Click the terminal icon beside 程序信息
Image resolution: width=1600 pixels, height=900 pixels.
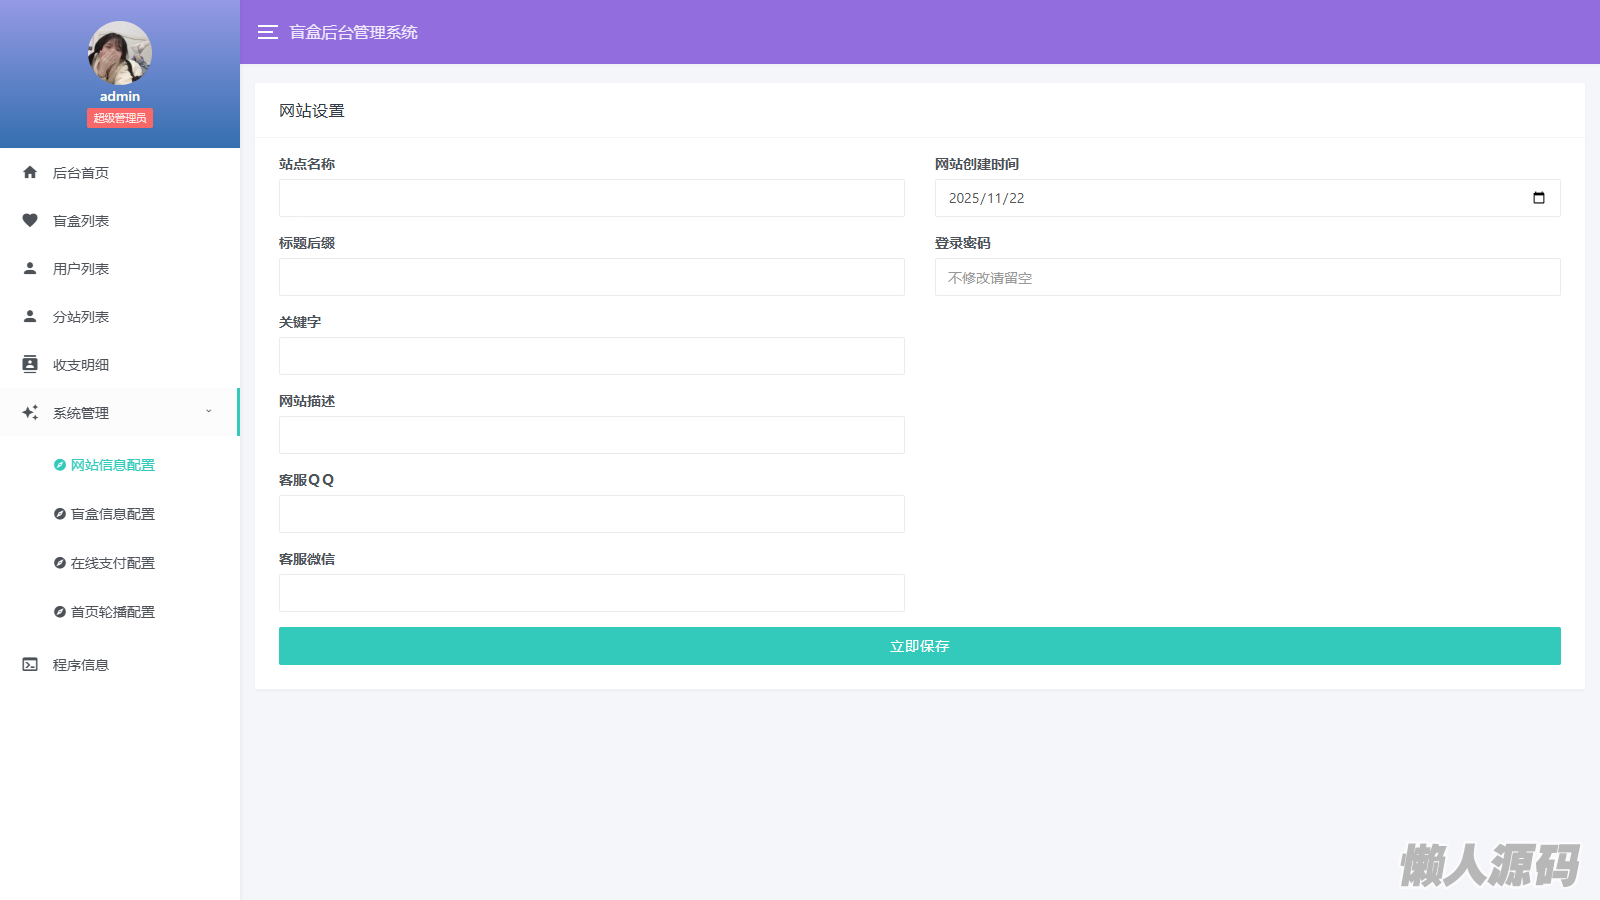pos(30,664)
